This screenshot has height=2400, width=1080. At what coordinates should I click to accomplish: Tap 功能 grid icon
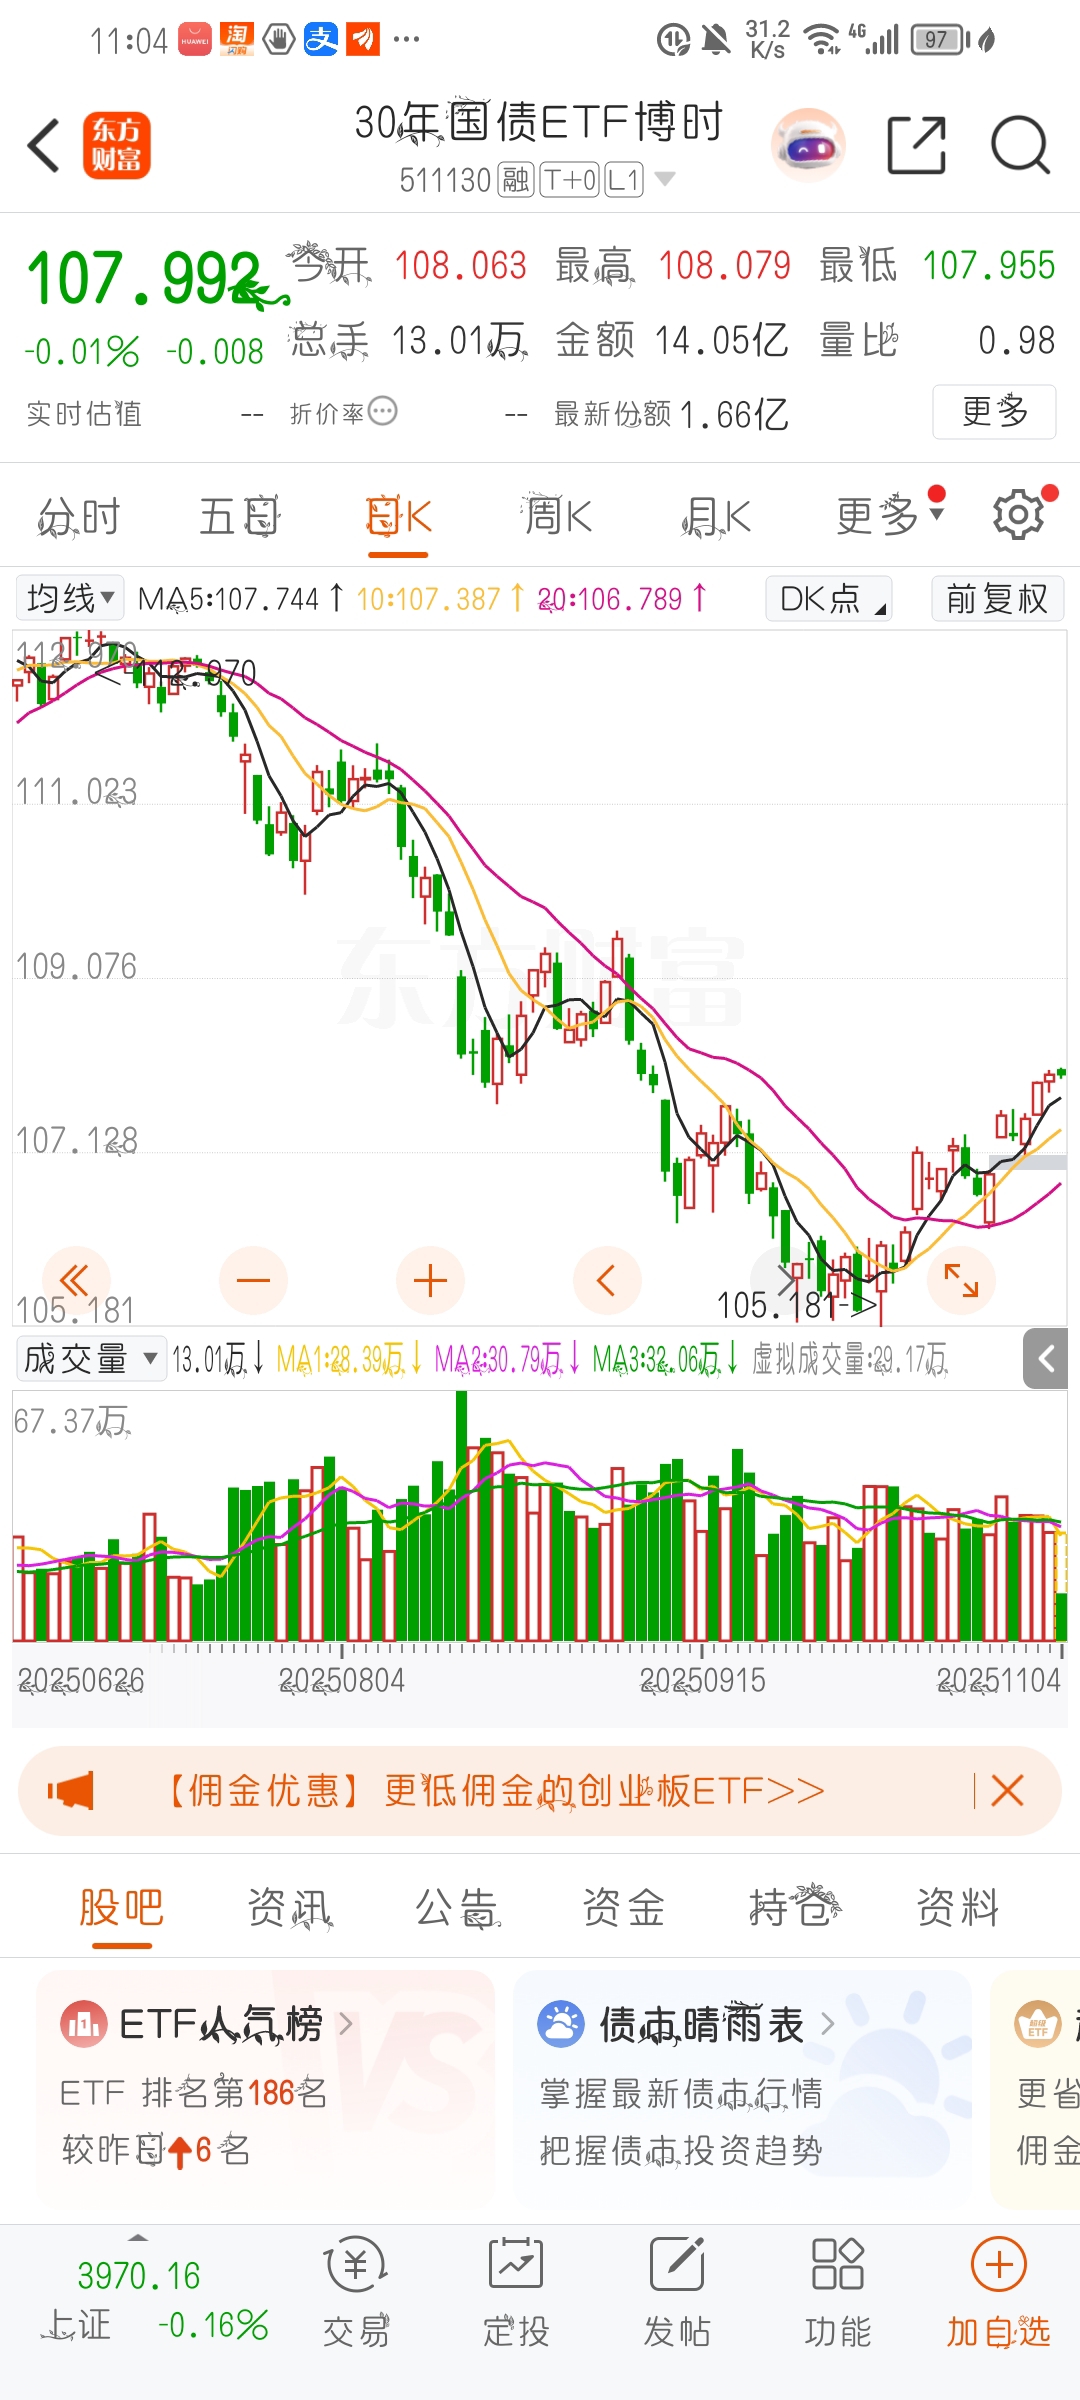click(x=838, y=2265)
